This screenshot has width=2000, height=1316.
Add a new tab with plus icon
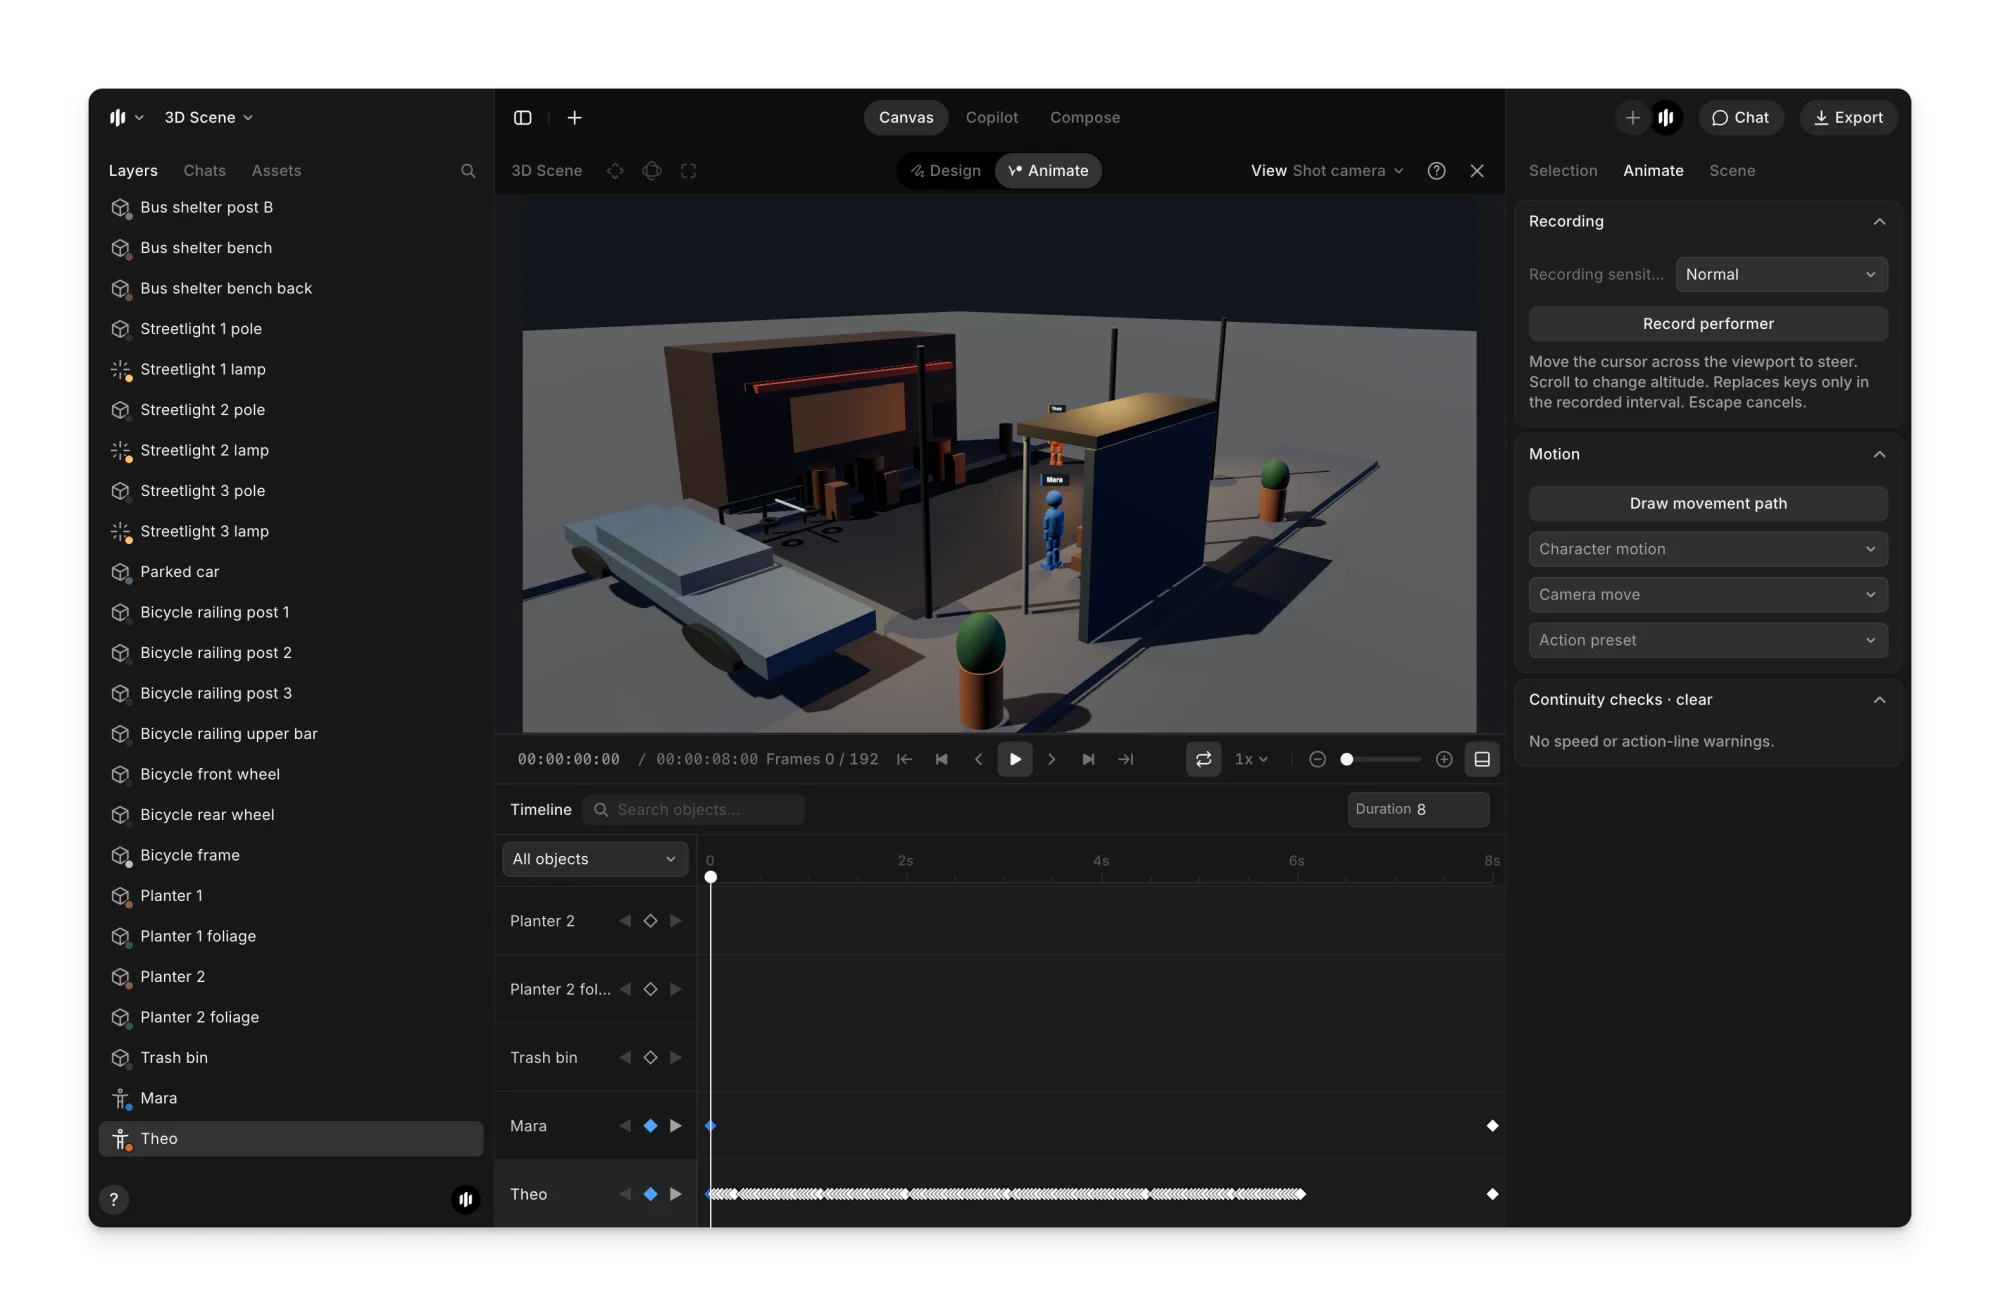point(574,118)
